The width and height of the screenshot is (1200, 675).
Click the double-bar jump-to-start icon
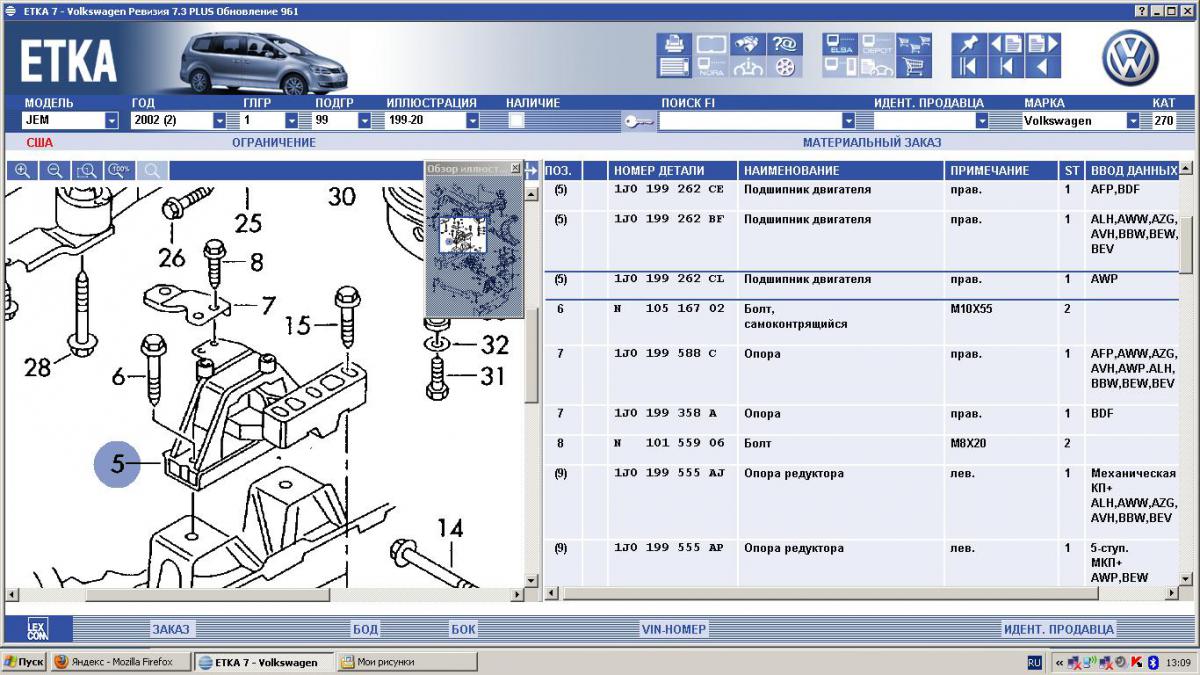[969, 67]
